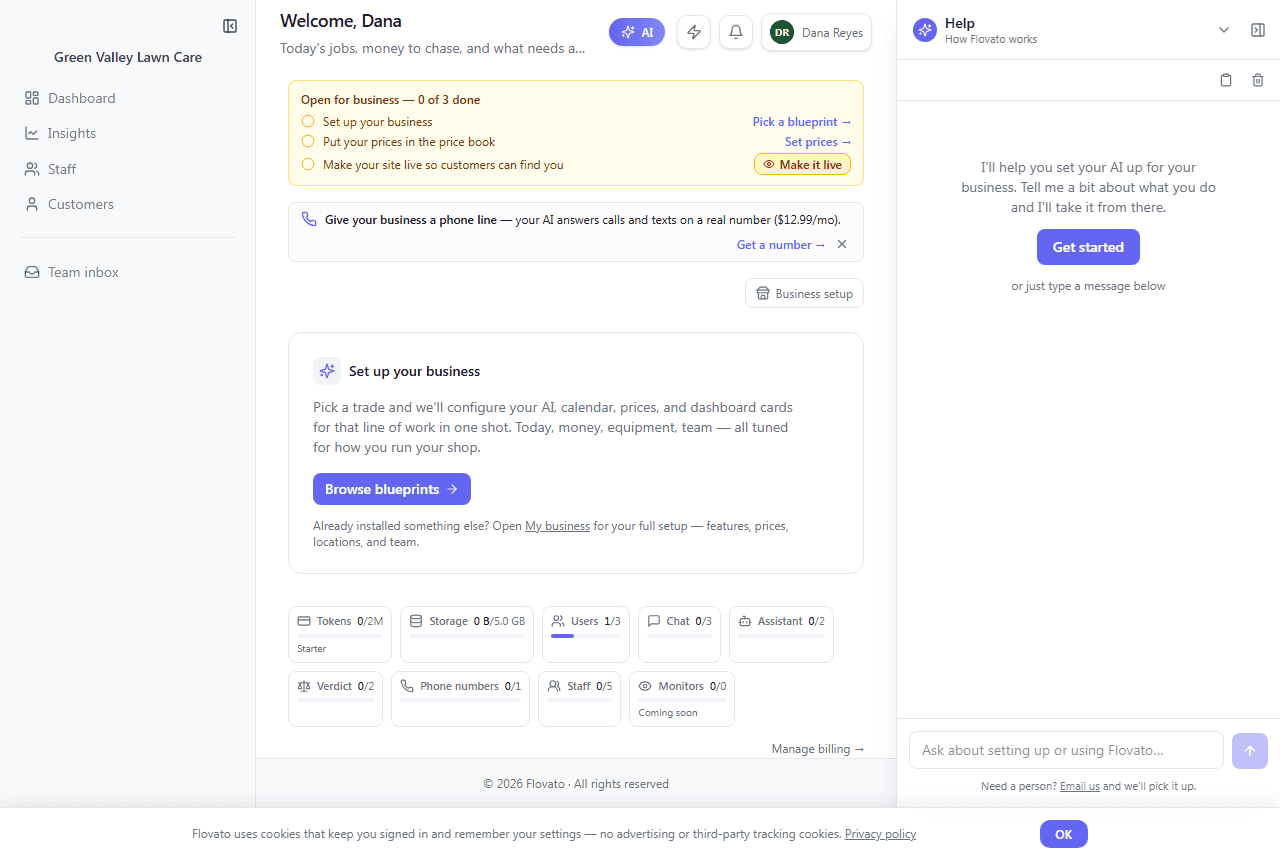Click Get a number link
This screenshot has height=860, width=1280.
click(x=781, y=245)
